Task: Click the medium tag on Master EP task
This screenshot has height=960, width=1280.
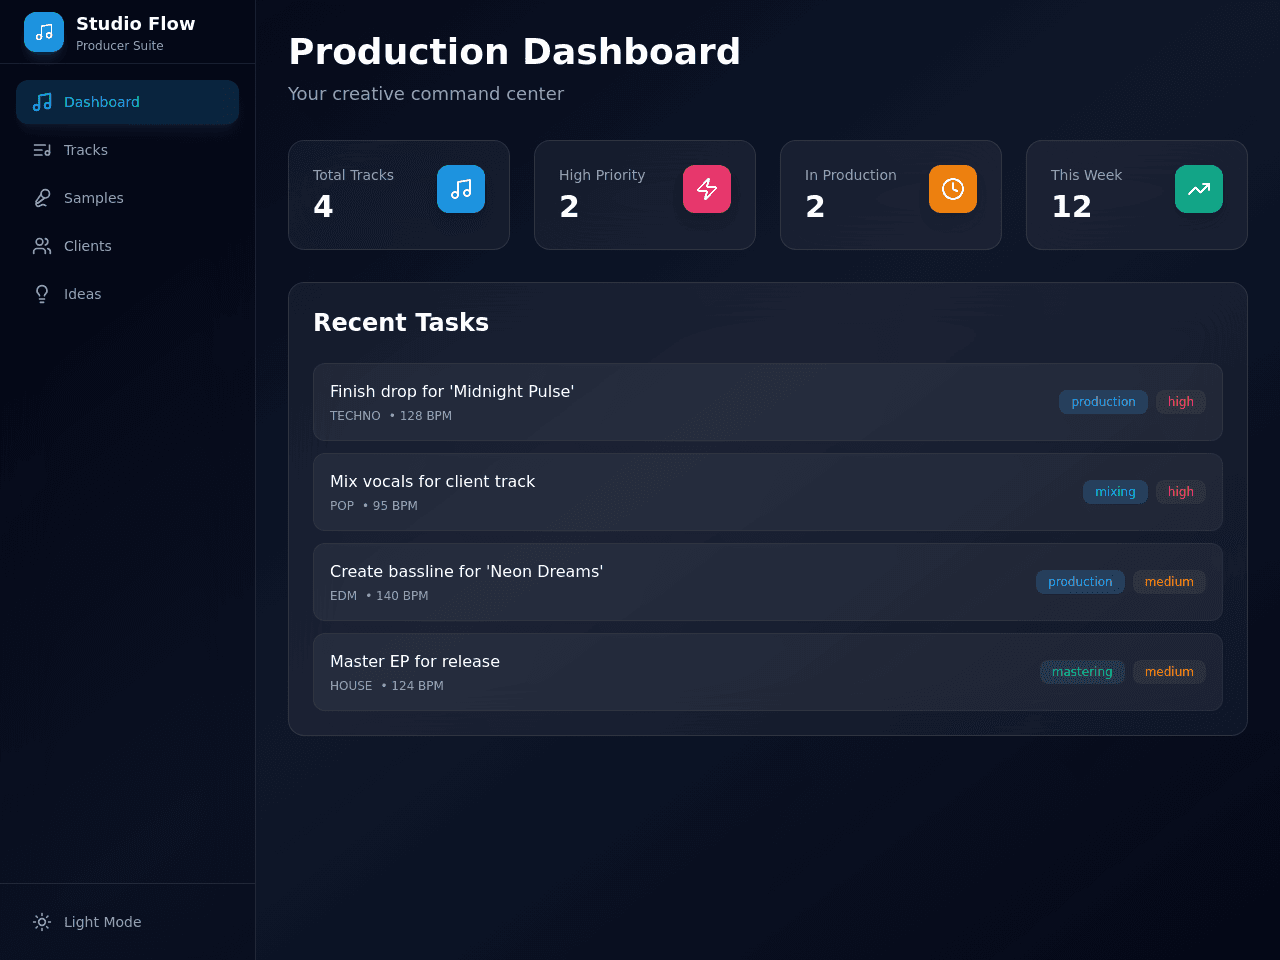Action: coord(1169,672)
